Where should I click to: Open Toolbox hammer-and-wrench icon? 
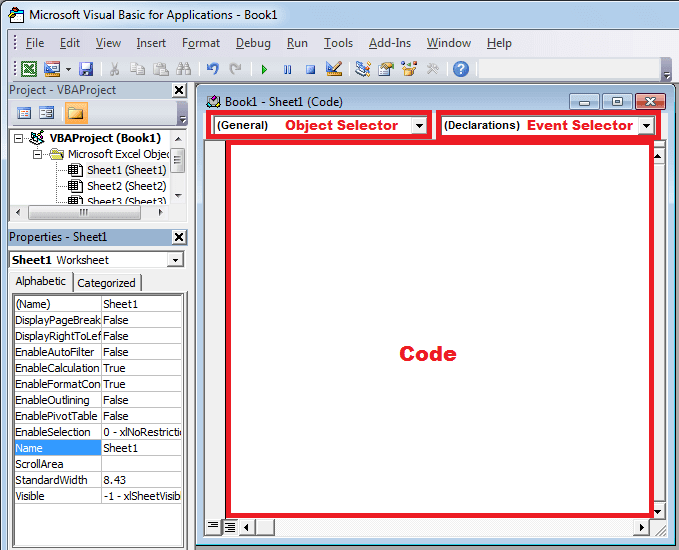[432, 69]
